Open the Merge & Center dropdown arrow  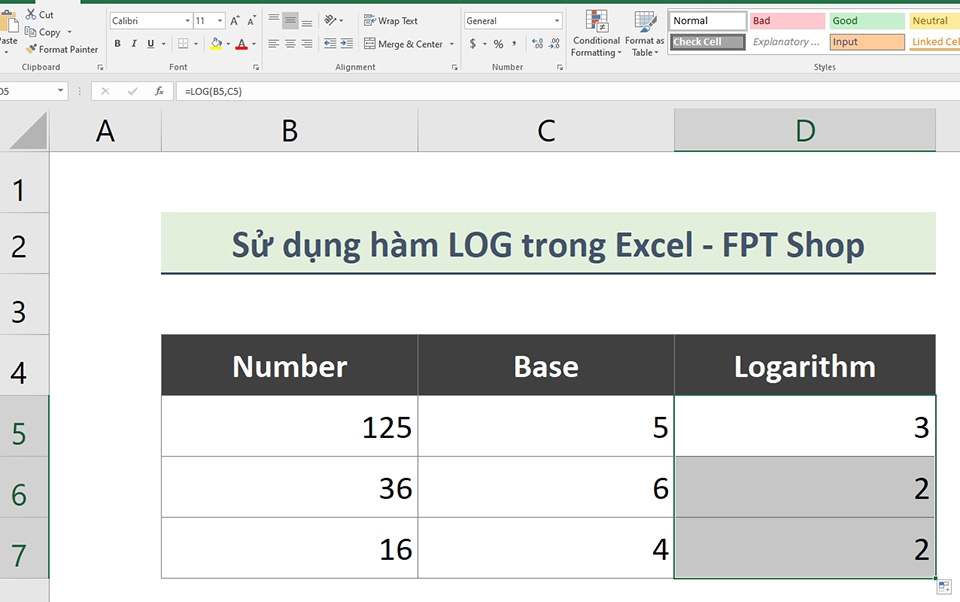click(x=452, y=43)
